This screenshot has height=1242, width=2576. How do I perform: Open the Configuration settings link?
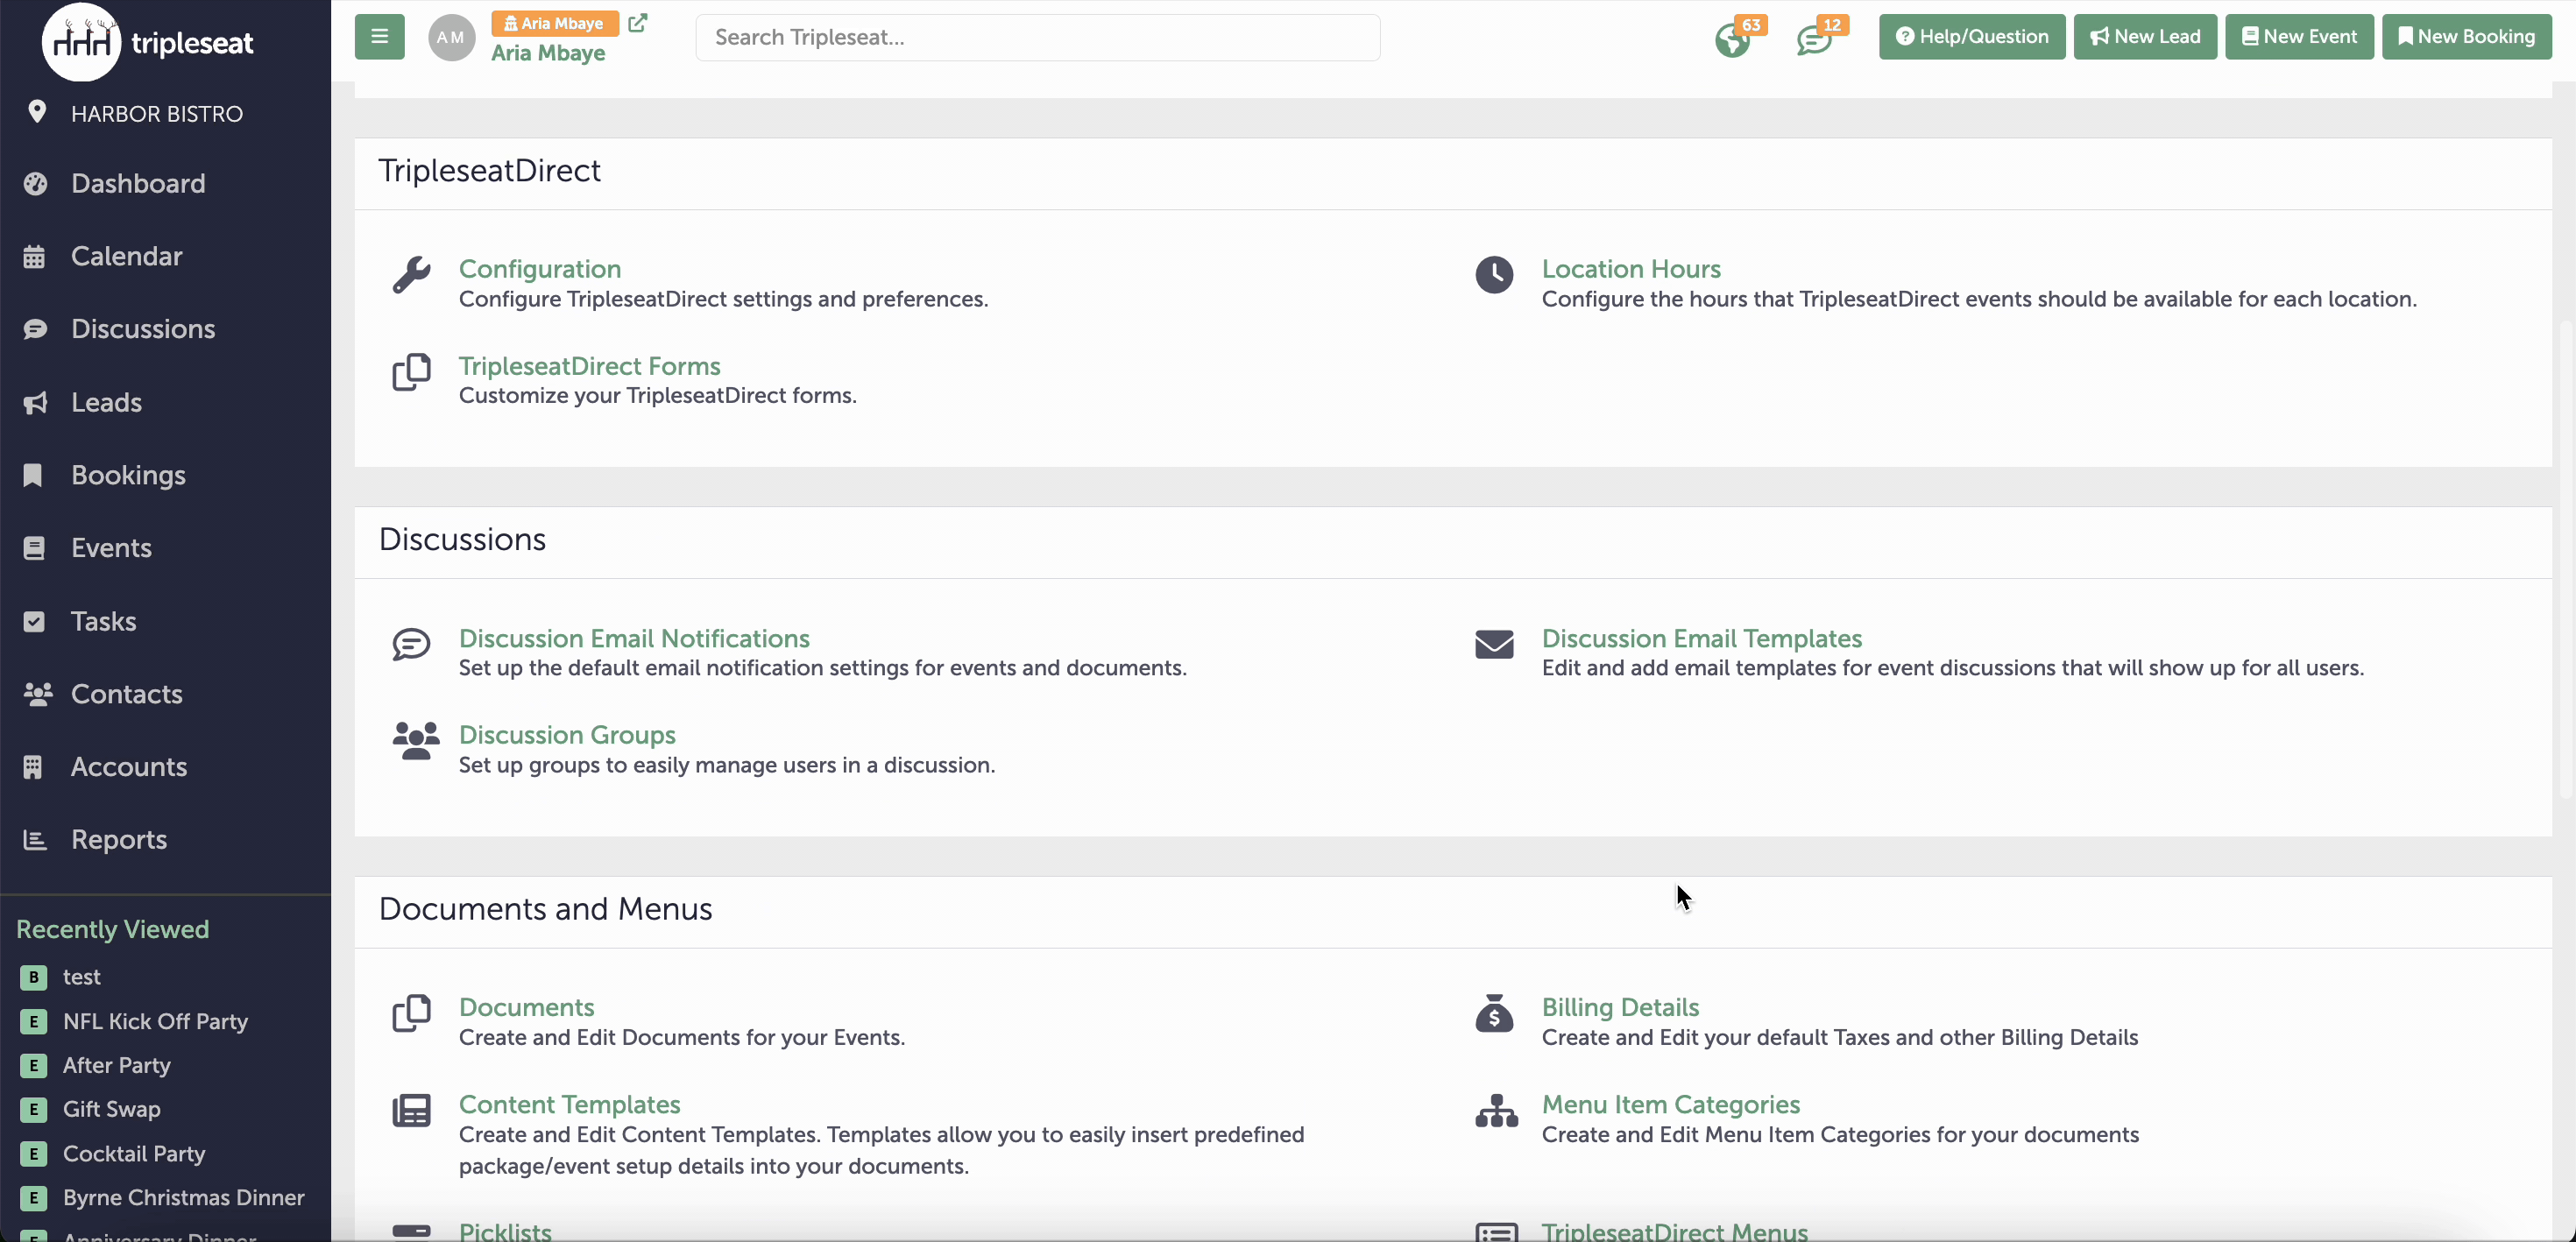(x=540, y=269)
